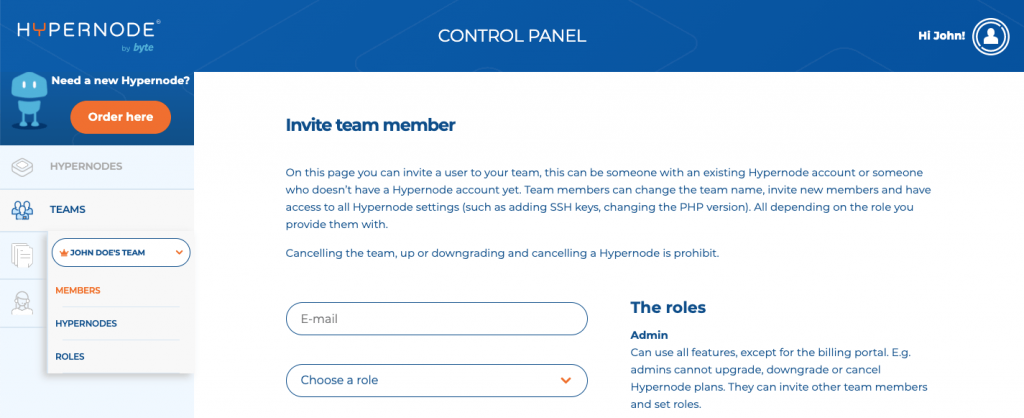1024x418 pixels.
Task: Open the Teams sidebar section
Action: pos(68,210)
